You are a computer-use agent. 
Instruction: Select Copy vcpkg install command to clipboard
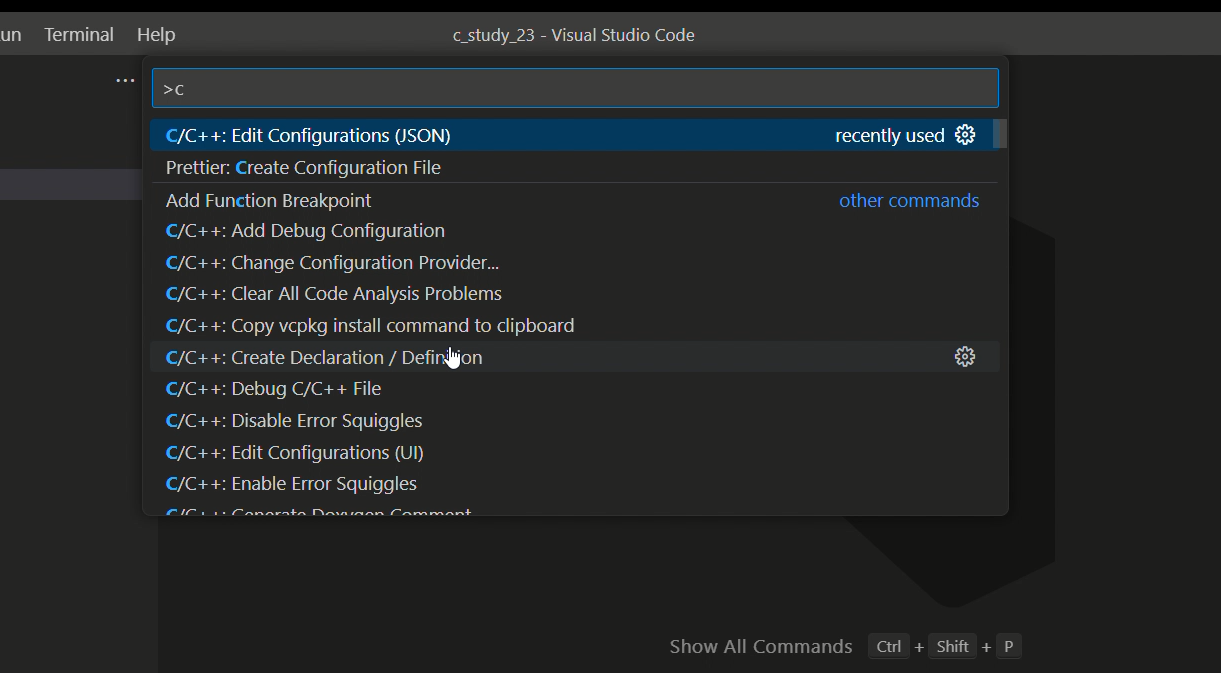coord(575,325)
